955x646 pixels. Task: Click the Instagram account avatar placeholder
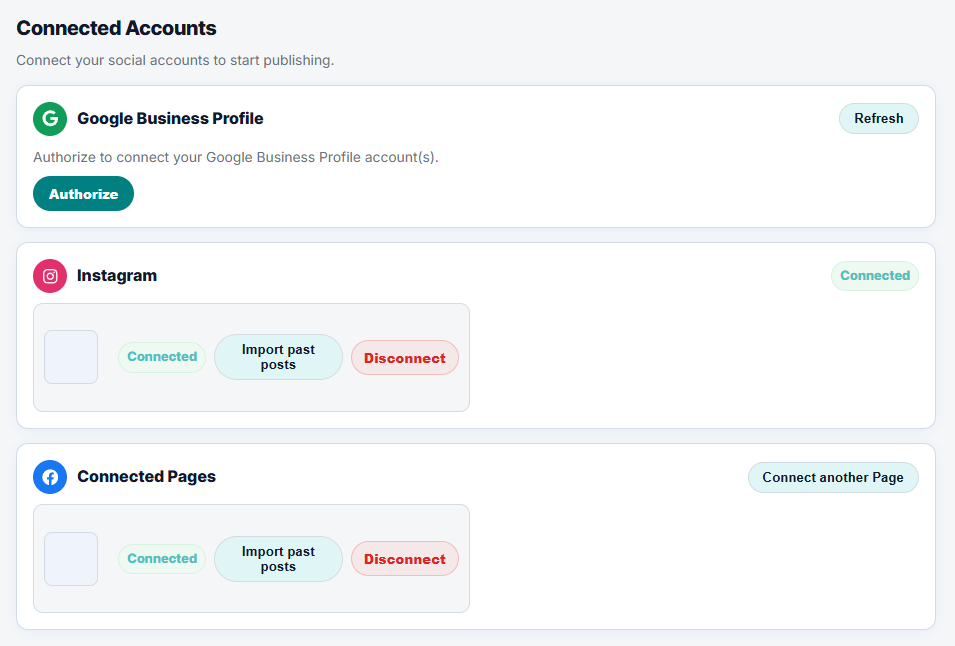tap(70, 357)
